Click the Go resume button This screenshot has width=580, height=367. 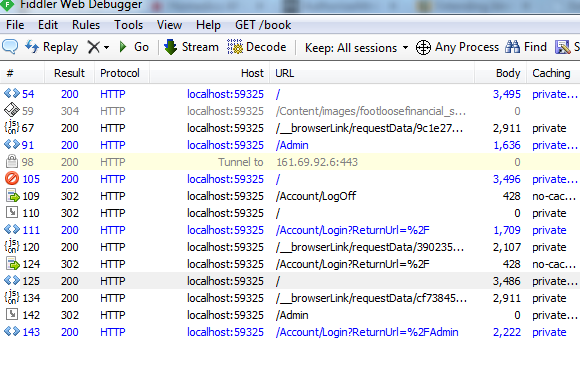point(134,47)
